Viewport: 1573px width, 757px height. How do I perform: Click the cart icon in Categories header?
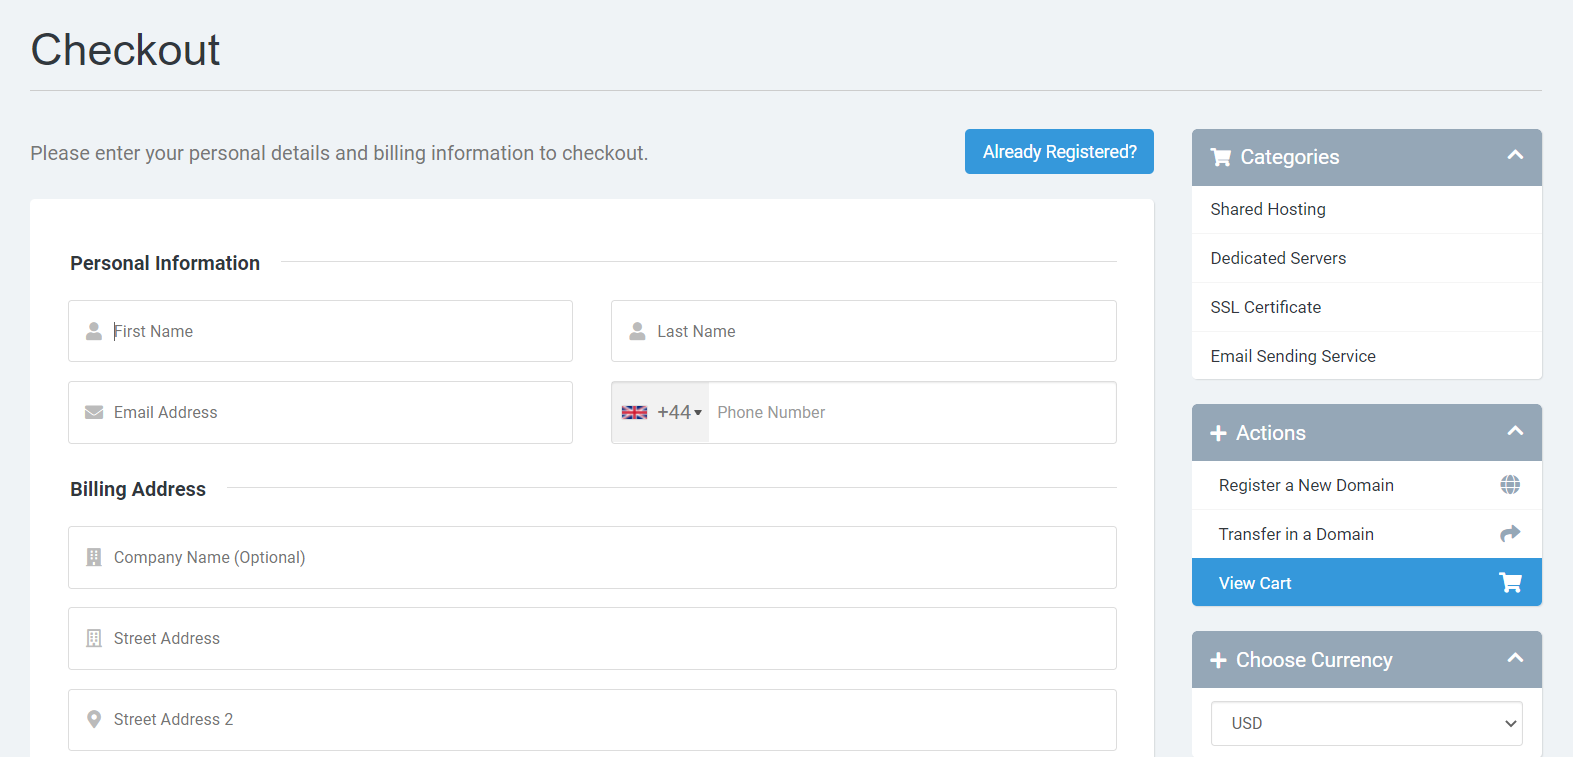coord(1221,157)
